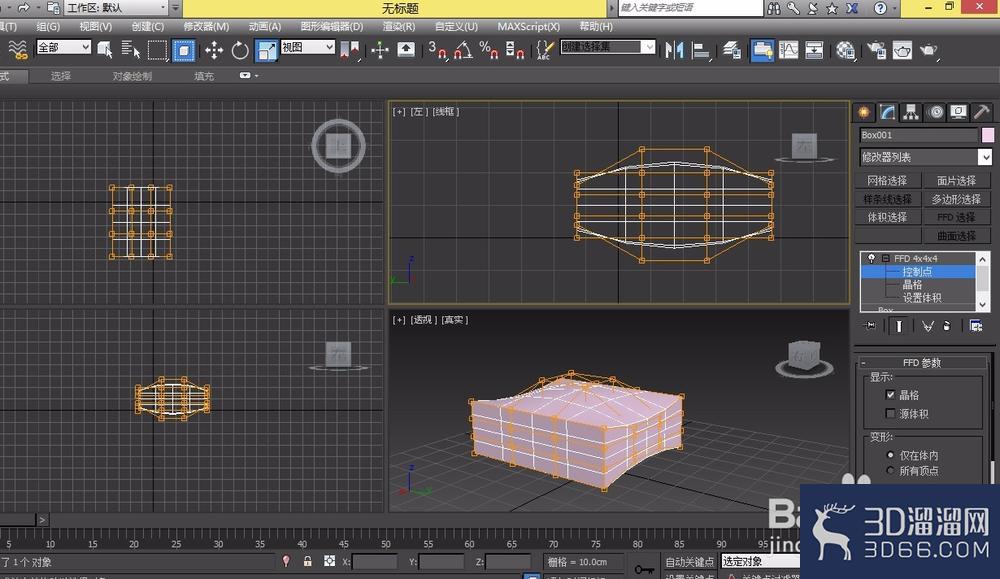Enable 晶格 display checkbox

pos(890,395)
